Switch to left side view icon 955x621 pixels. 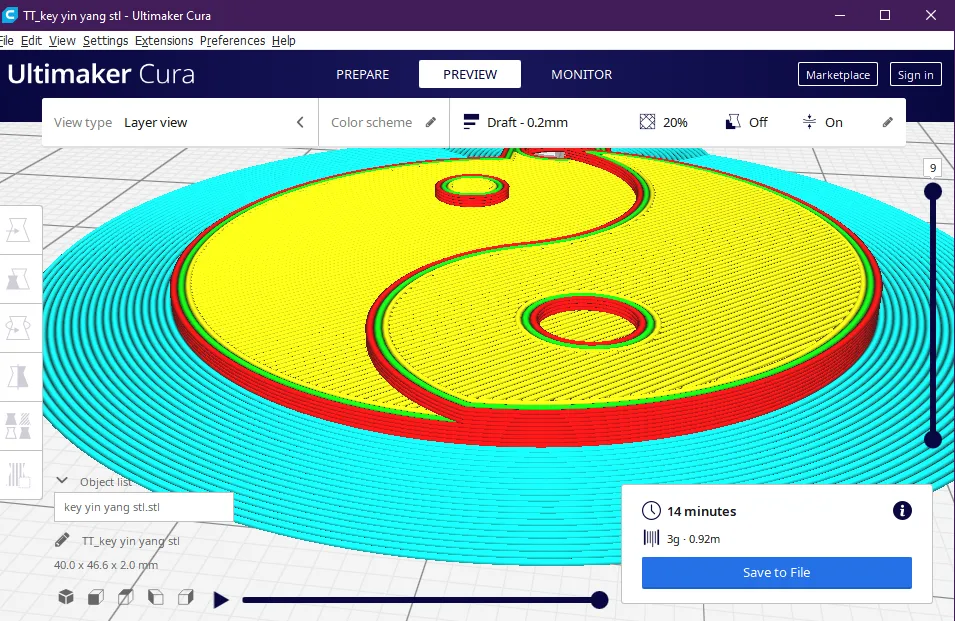[x=155, y=597]
